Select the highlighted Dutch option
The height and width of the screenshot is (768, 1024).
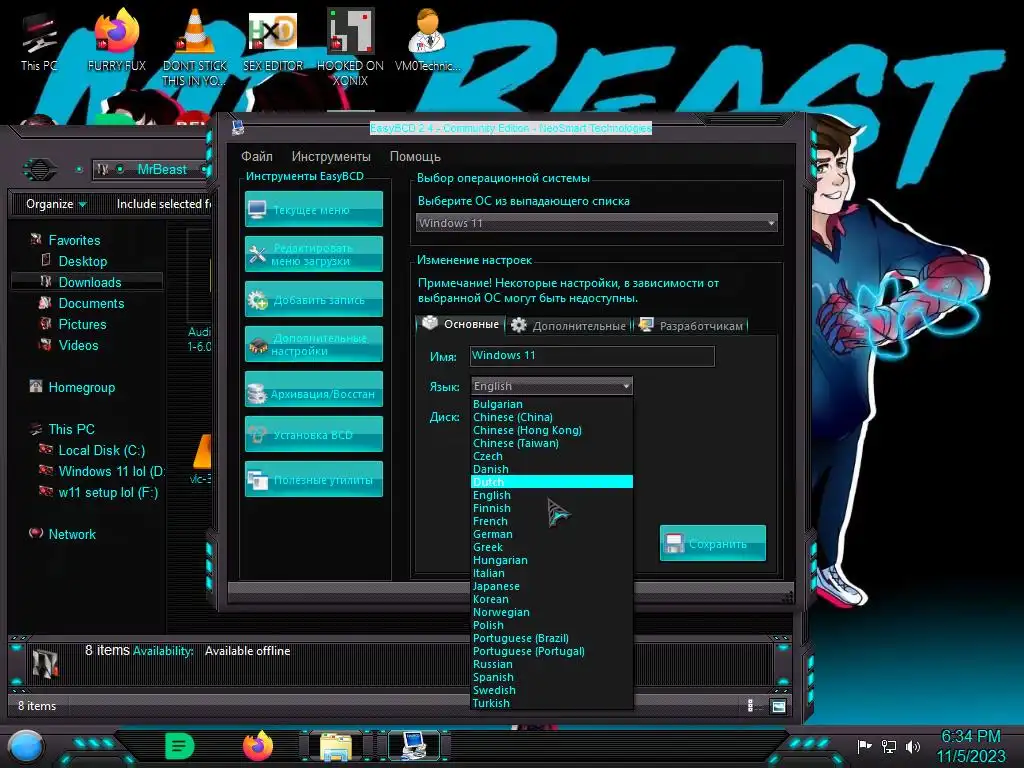(551, 482)
